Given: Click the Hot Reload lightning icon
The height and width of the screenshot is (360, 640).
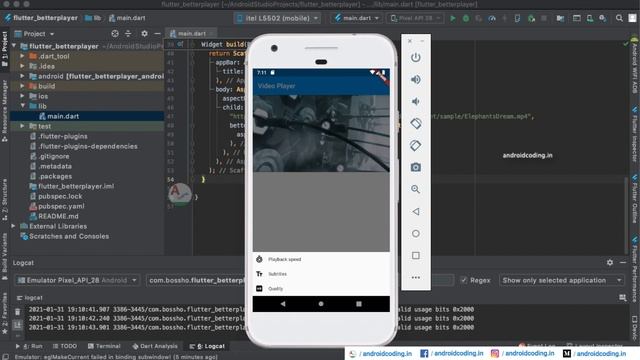Looking at the screenshot, I should pos(504,18).
